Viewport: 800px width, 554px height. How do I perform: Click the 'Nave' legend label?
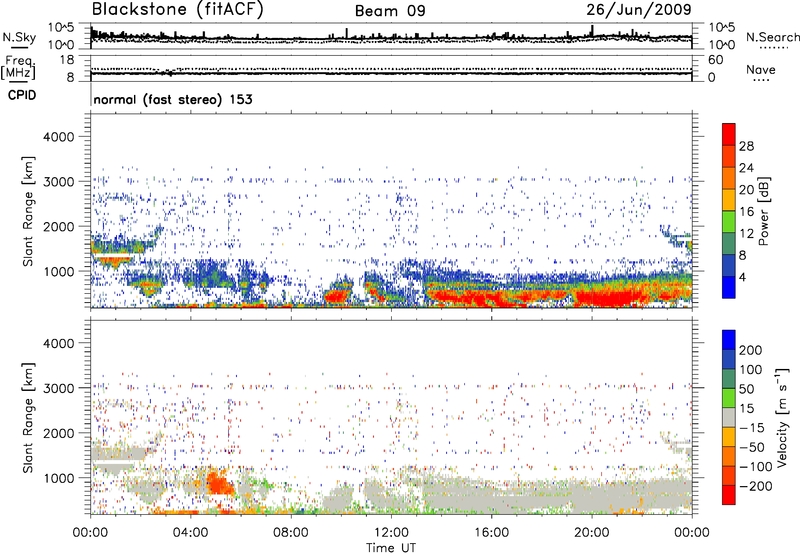(x=761, y=69)
